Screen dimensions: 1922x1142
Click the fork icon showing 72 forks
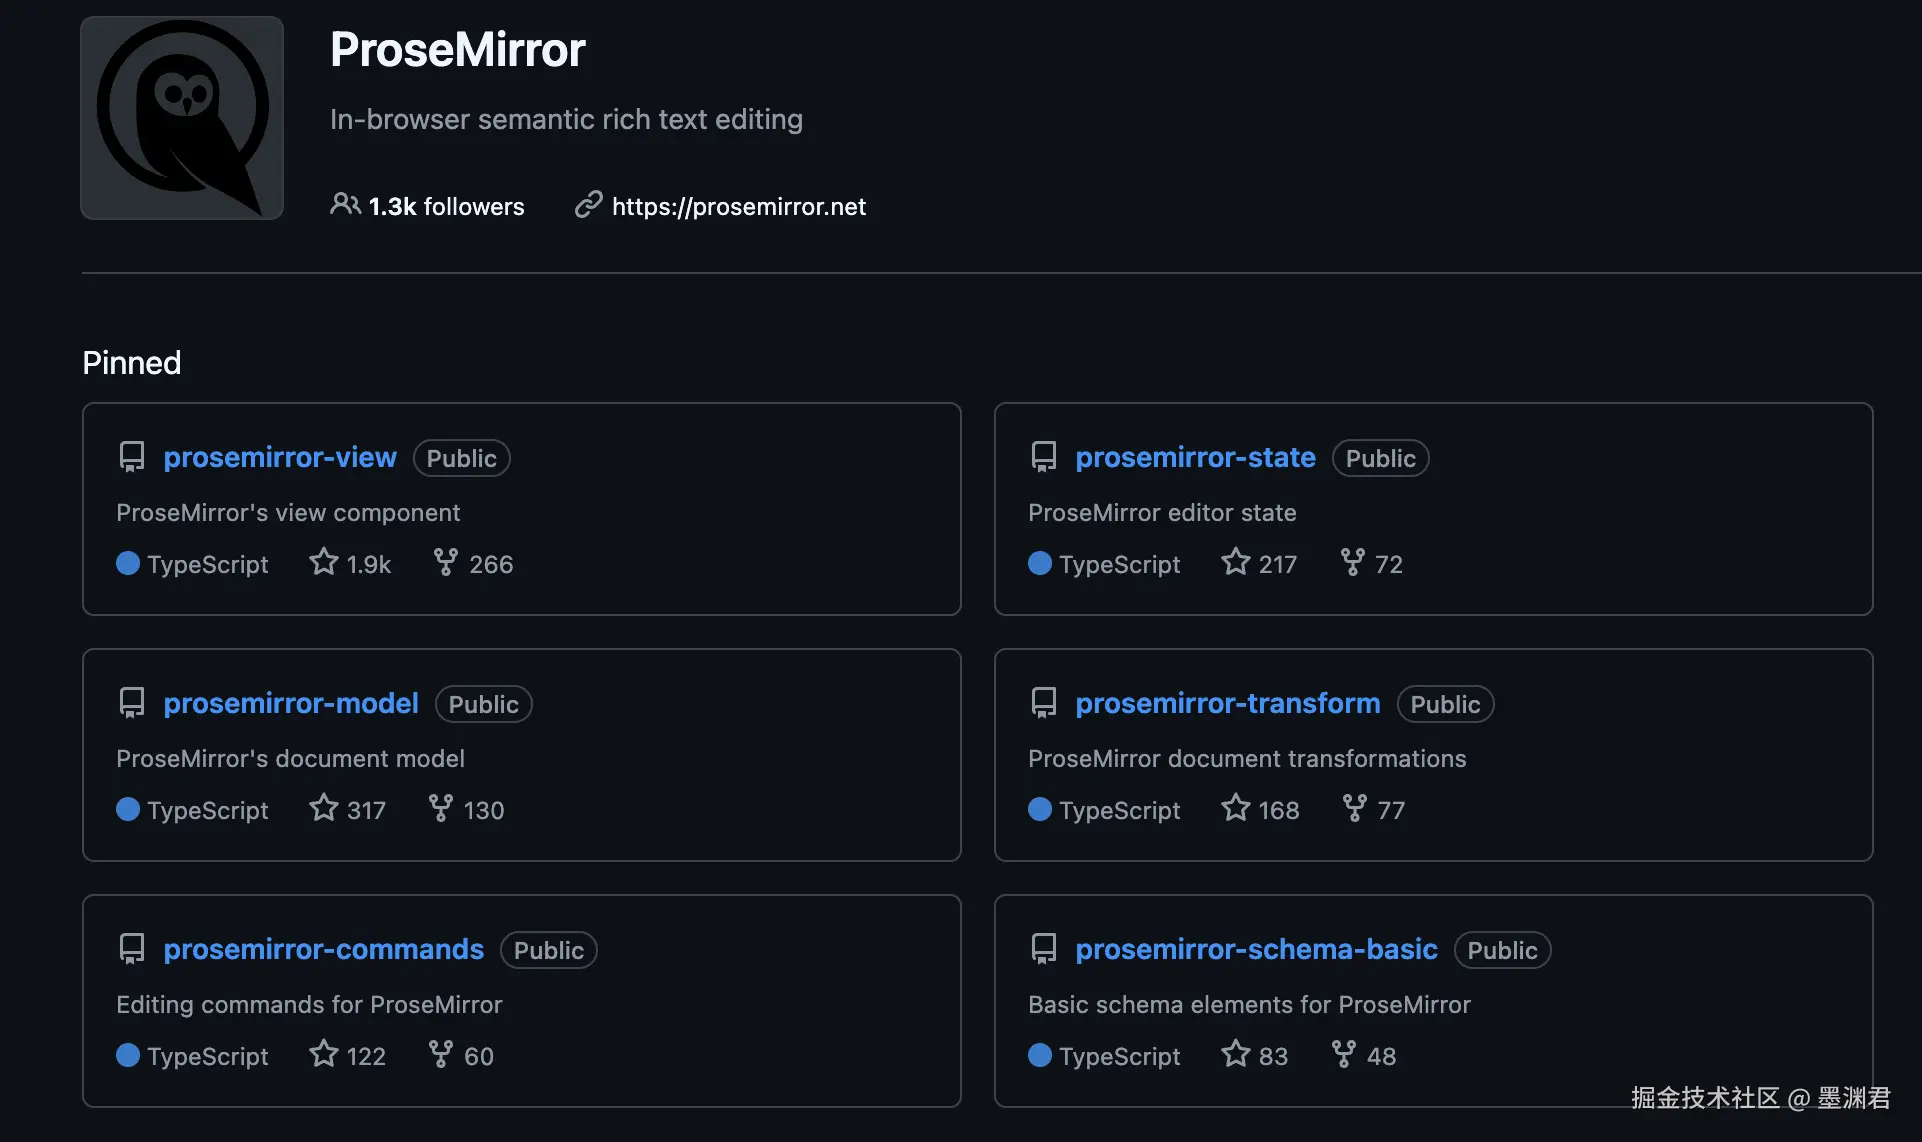1352,562
